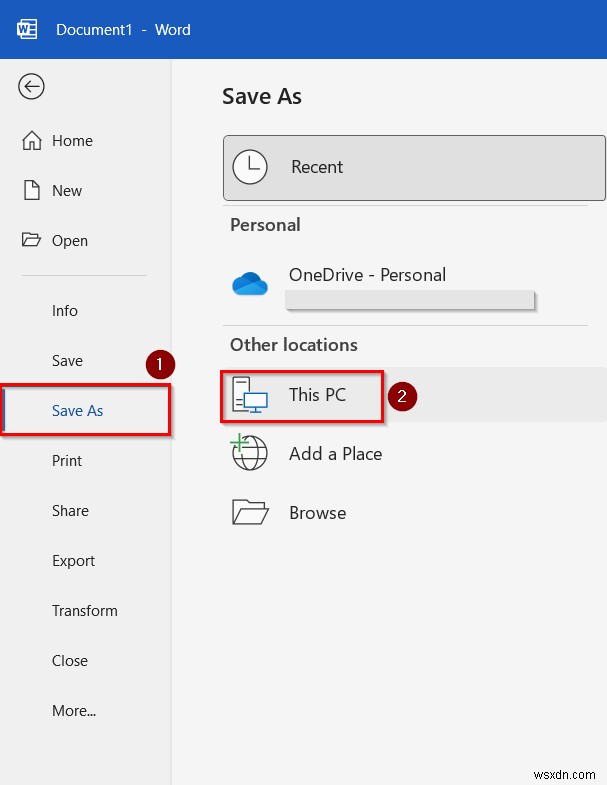Click the Add a Place globe icon
This screenshot has width=607, height=785.
pos(249,453)
